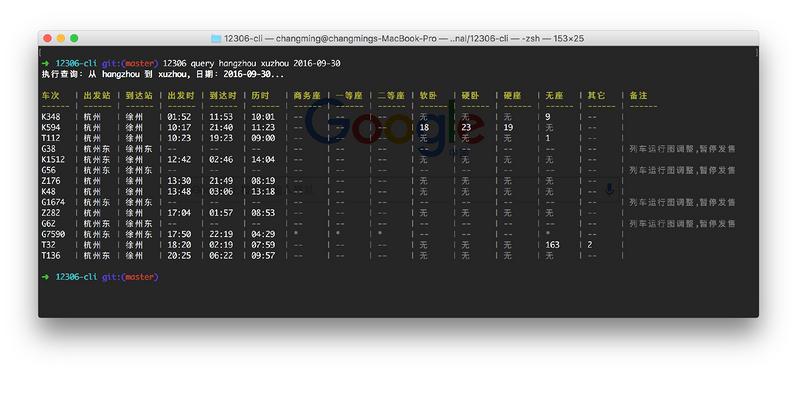This screenshot has height=395, width=800.
Task: Select the '硬卧' column header
Action: point(470,95)
